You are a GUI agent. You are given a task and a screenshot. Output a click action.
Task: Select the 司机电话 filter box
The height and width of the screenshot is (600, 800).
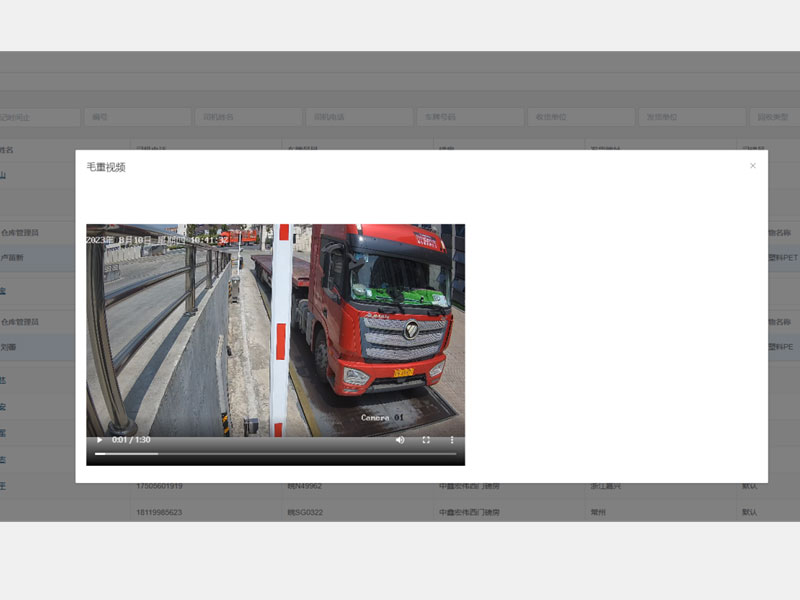tap(359, 117)
